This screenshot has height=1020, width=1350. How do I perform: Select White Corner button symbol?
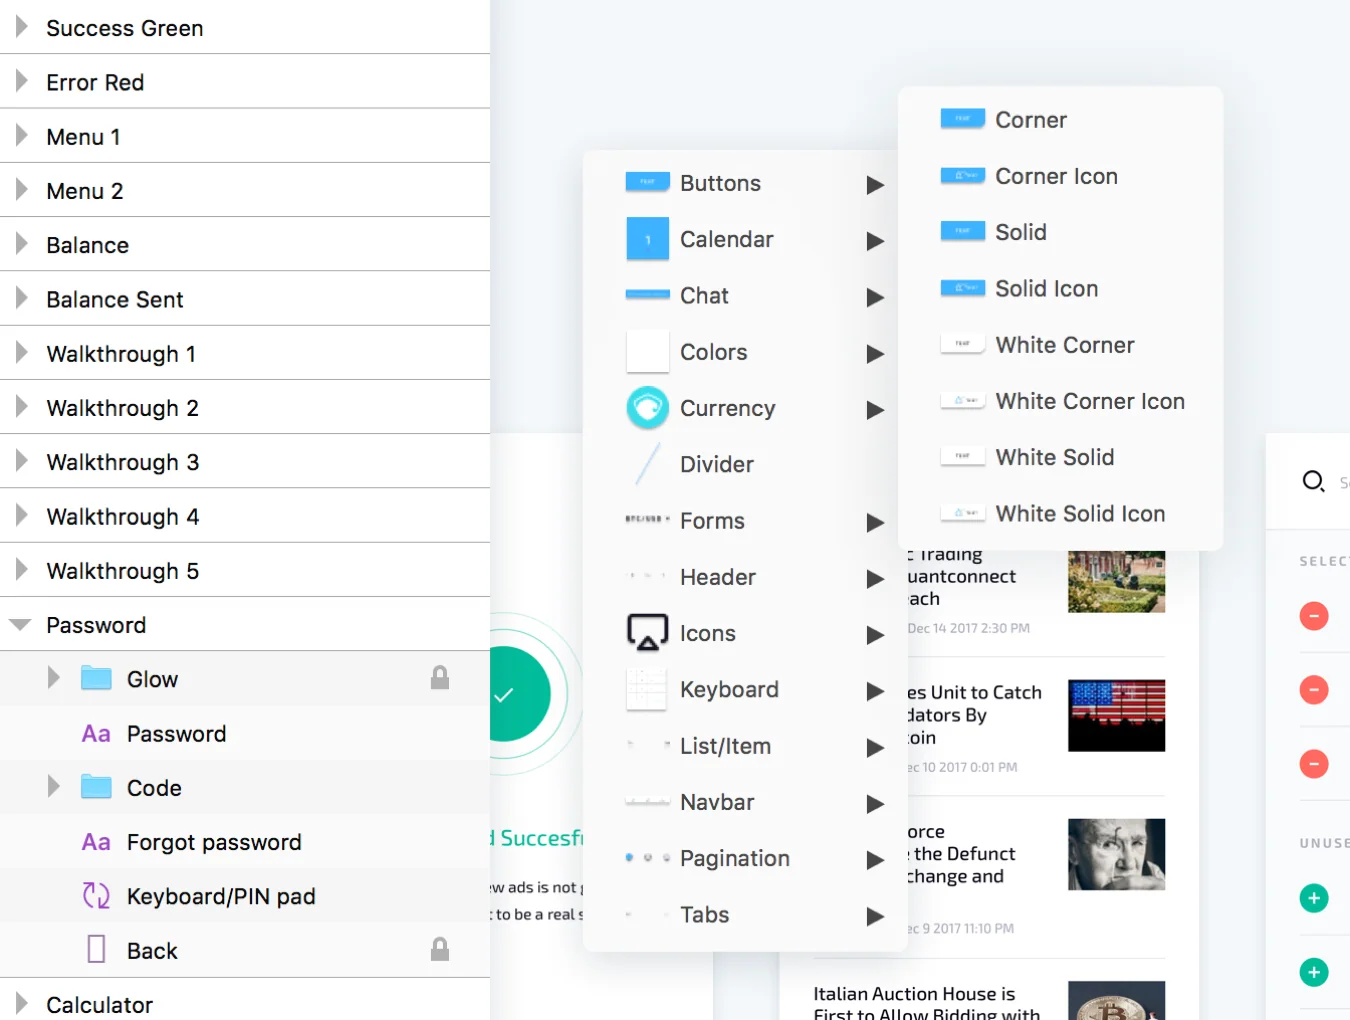coord(1060,345)
